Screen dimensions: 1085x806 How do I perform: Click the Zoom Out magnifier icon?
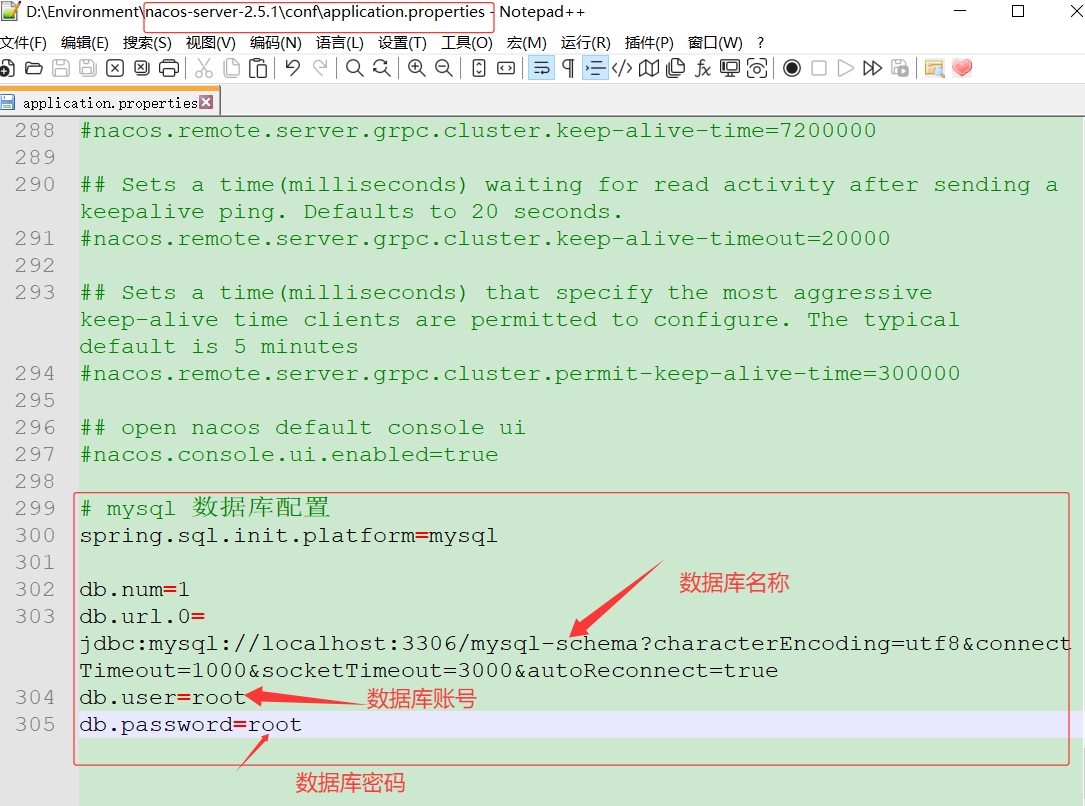tap(443, 68)
